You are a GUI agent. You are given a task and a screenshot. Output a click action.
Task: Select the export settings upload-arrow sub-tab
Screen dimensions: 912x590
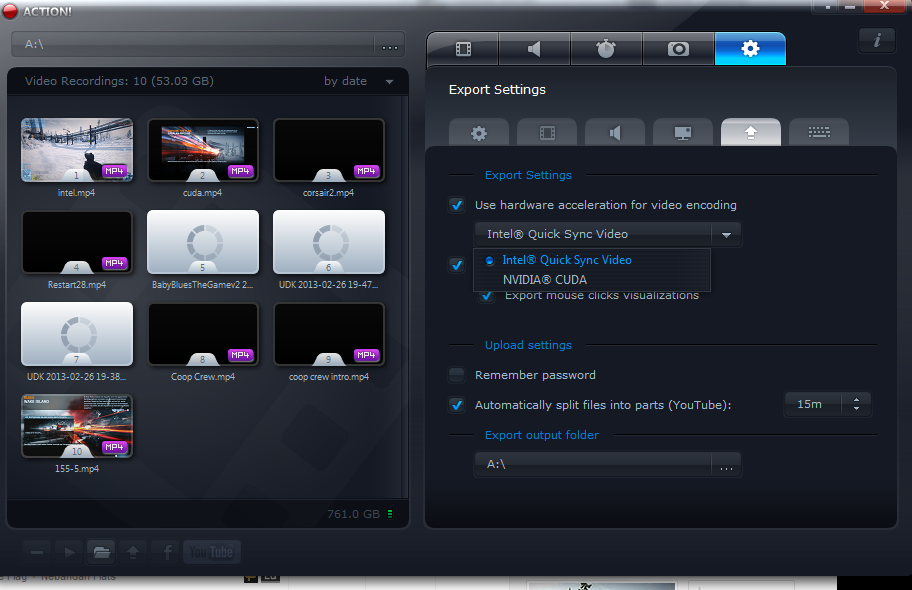point(751,133)
